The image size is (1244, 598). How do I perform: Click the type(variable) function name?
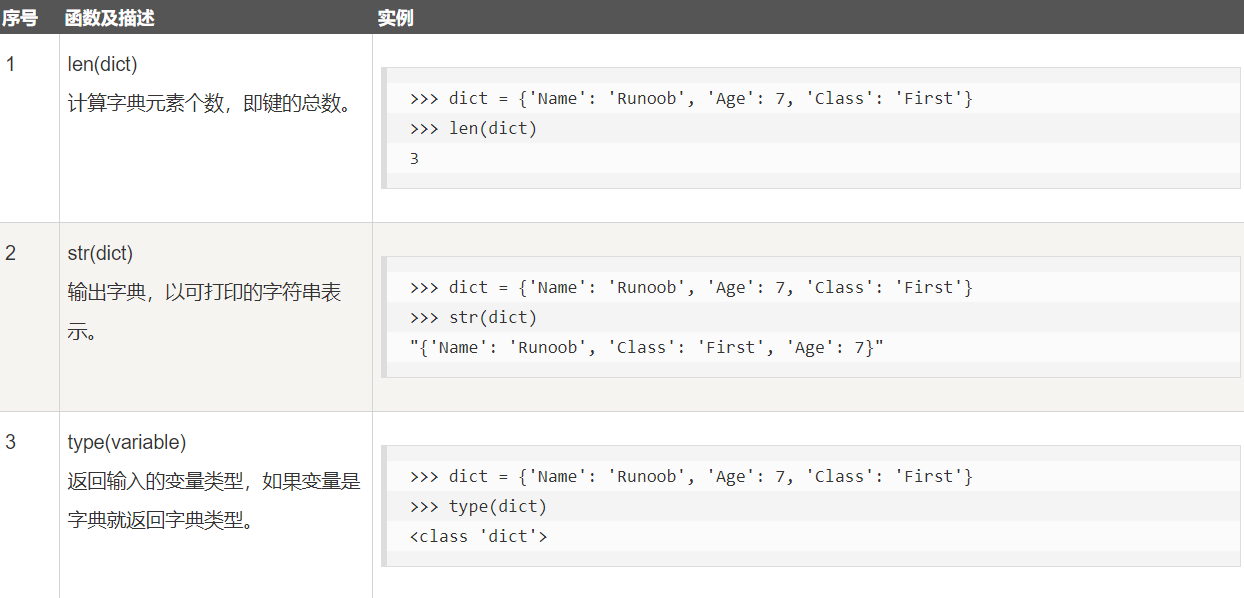tap(127, 442)
